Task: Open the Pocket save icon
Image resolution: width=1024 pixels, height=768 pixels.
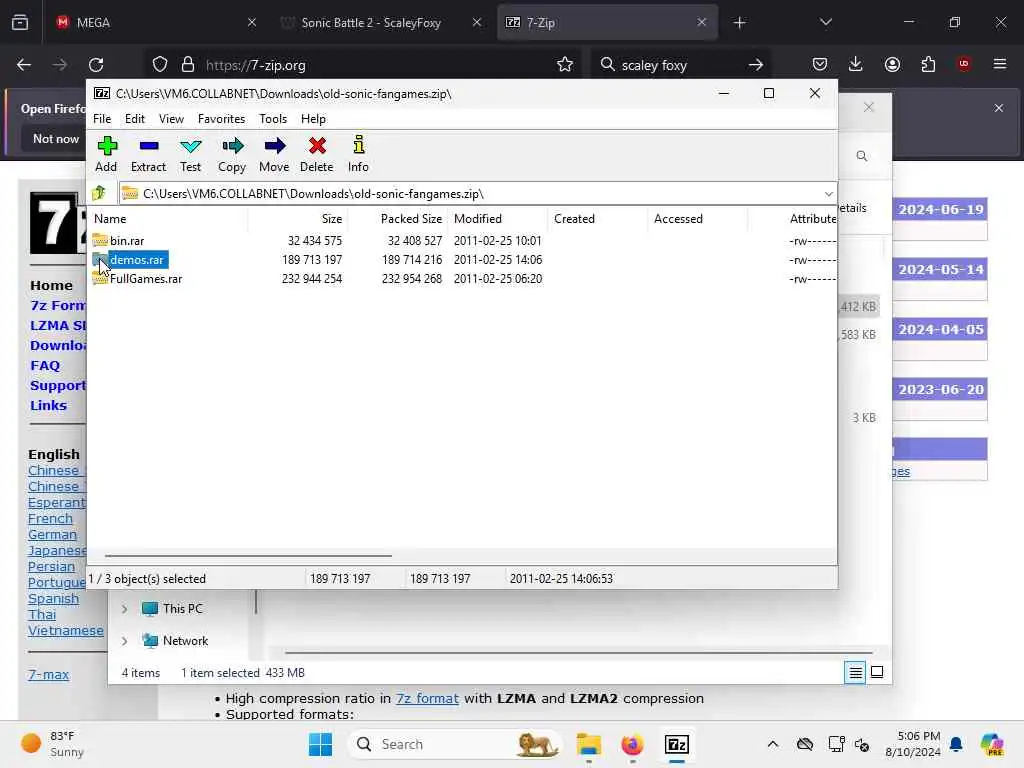Action: click(820, 64)
